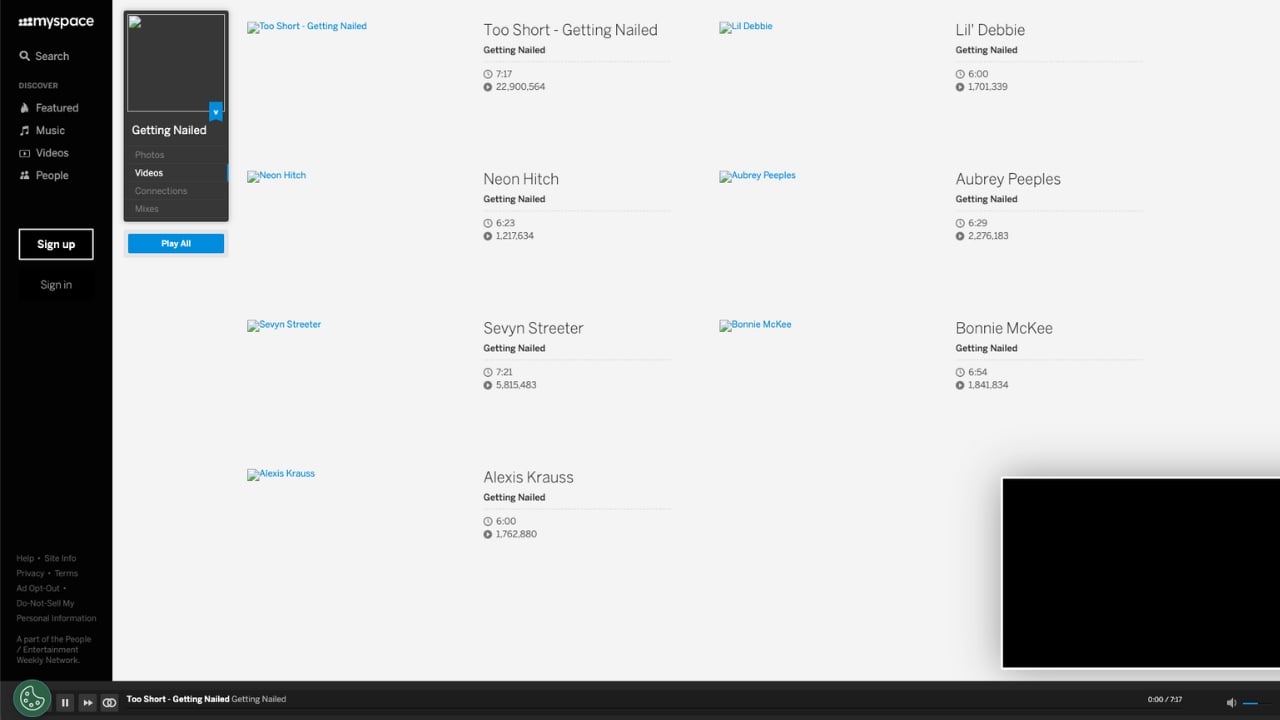Click the 0:00 / 7:17 playback time

point(1165,700)
